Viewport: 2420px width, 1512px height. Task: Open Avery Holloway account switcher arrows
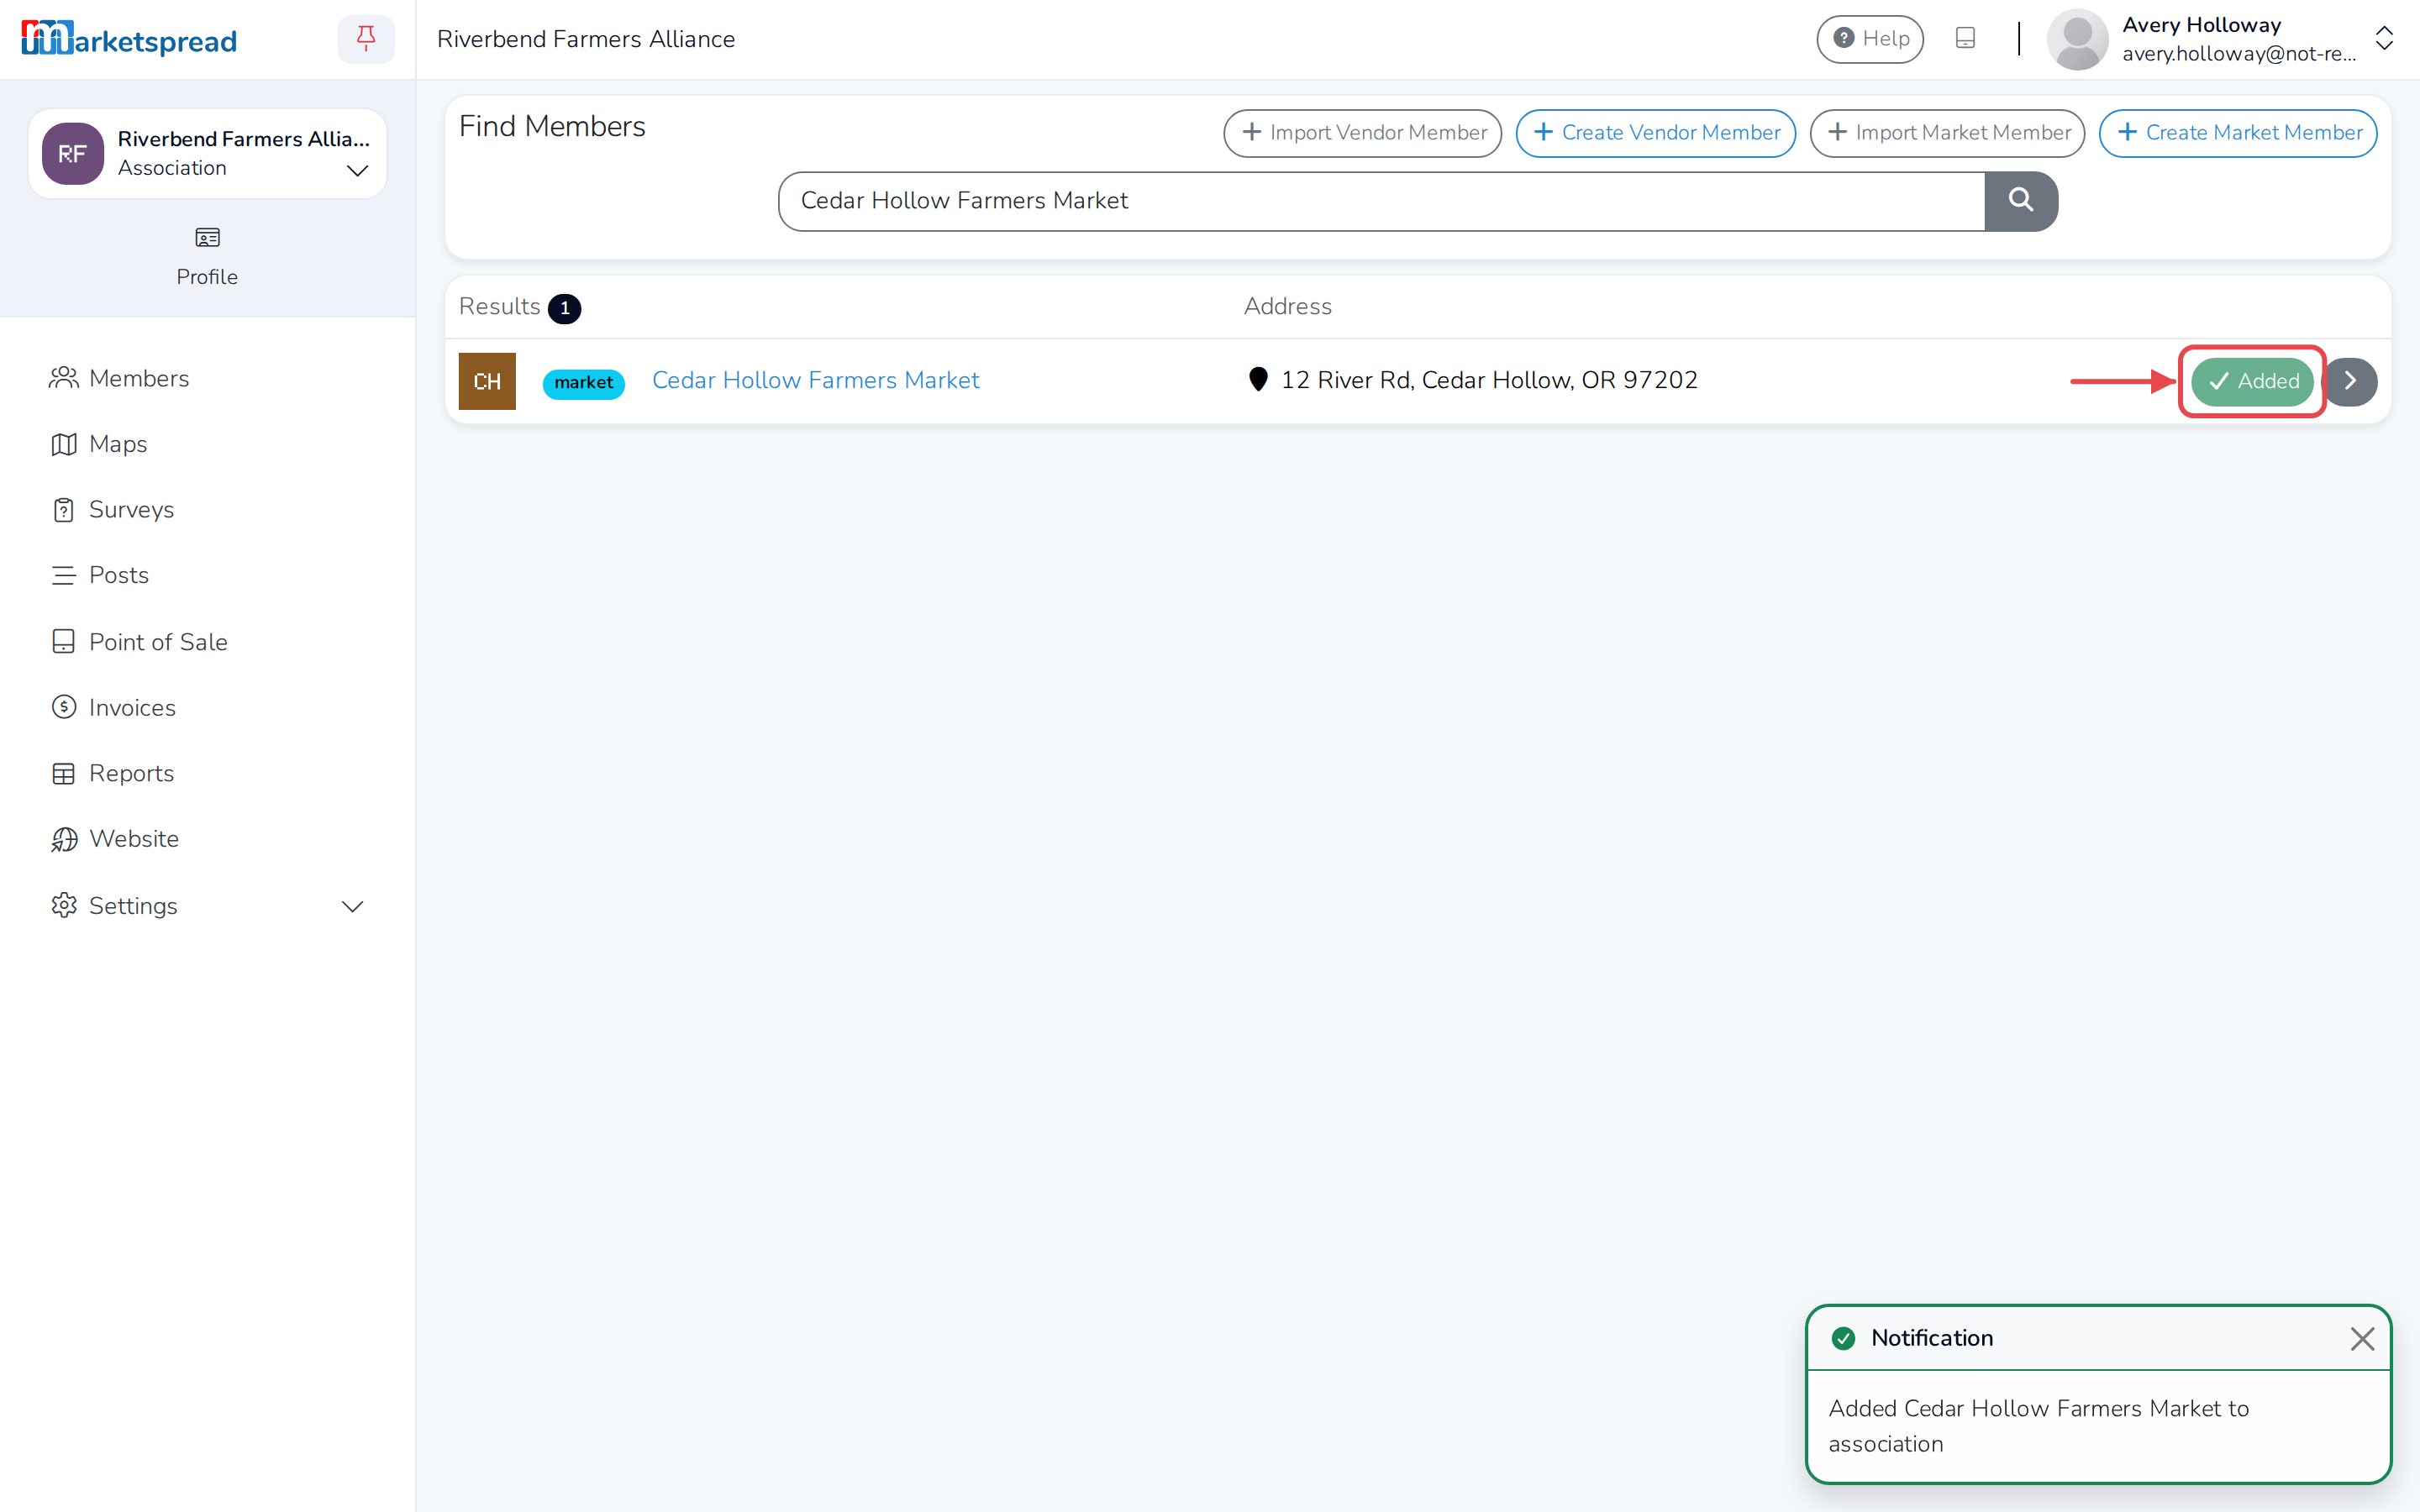pyautogui.click(x=2384, y=39)
